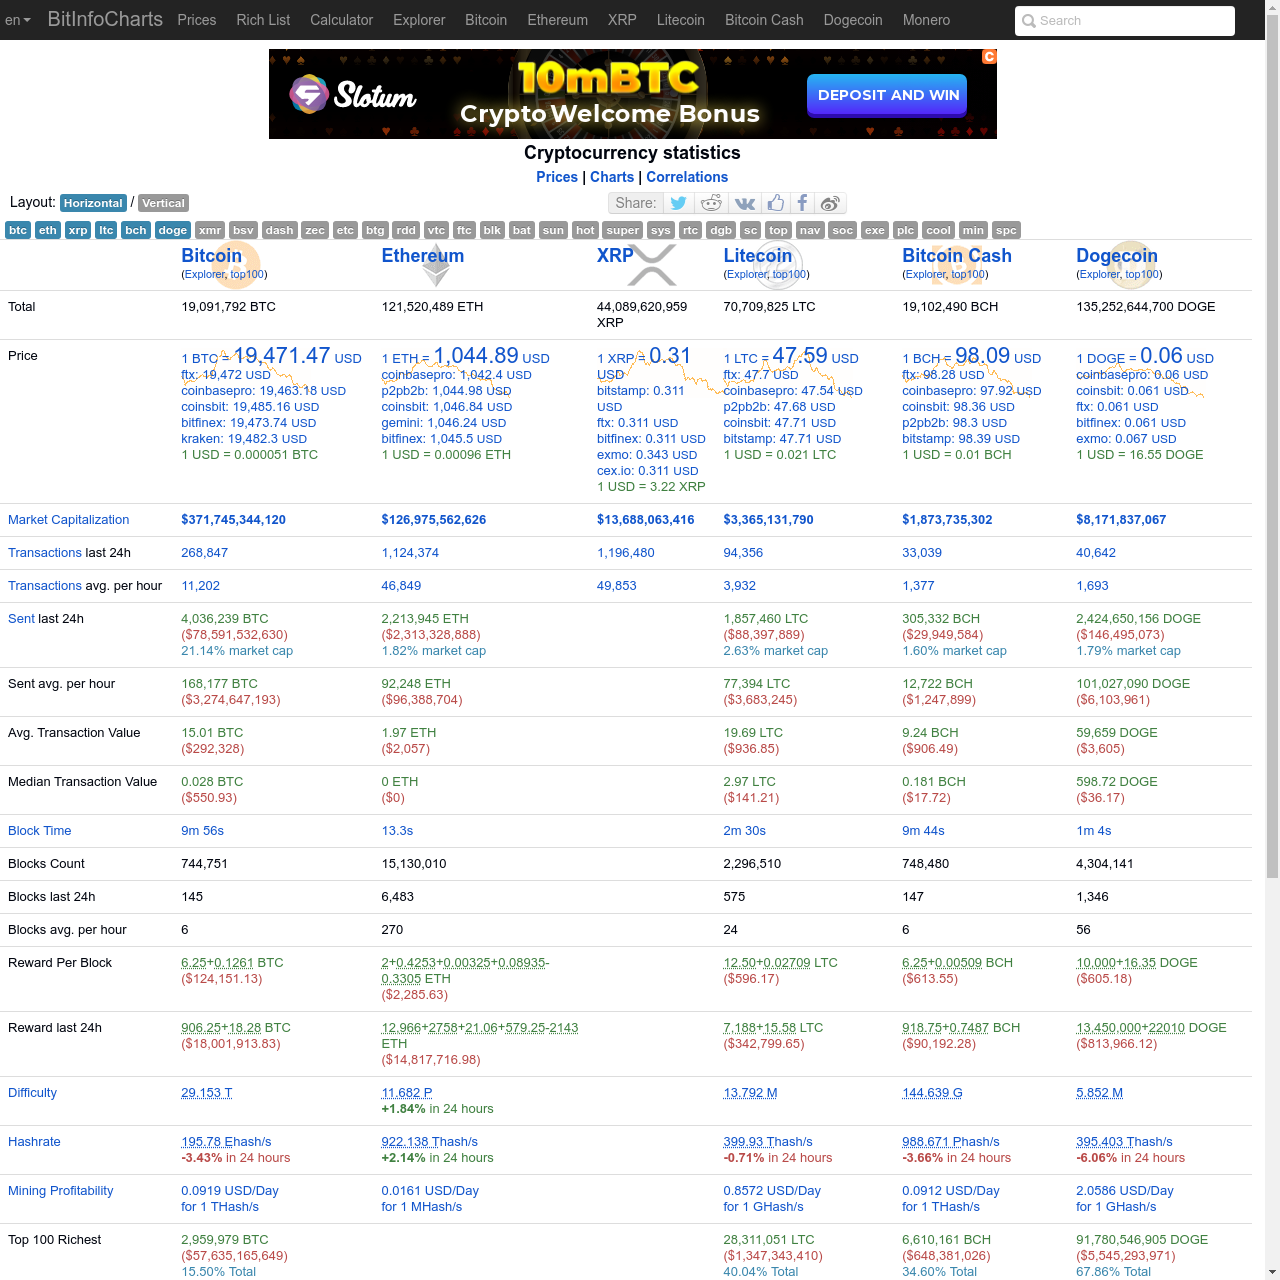
Task: Click the search magnifier icon
Action: click(1028, 21)
